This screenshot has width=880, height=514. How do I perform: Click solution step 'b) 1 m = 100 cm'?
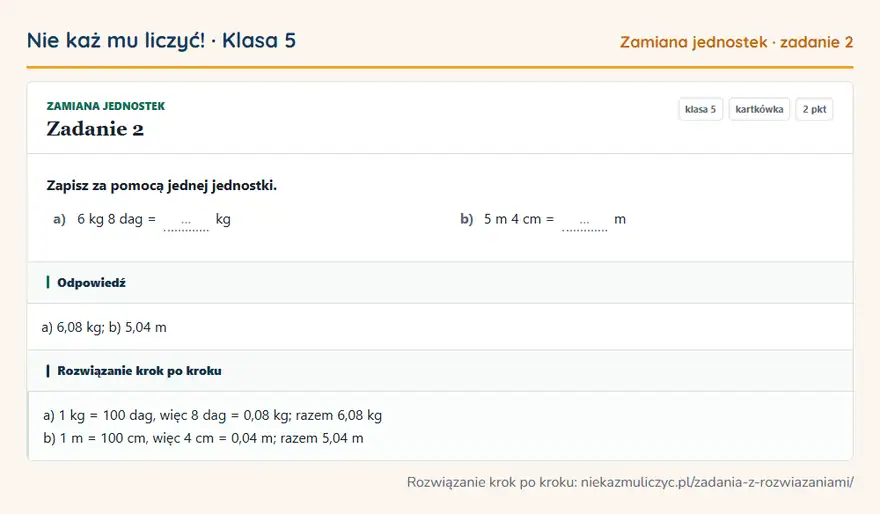(203, 438)
